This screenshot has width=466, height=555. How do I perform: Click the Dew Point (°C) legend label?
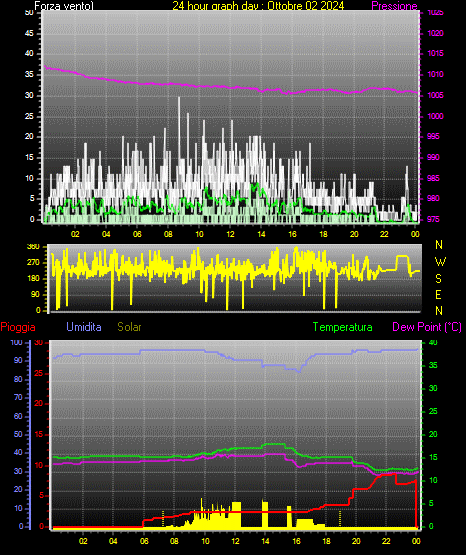(x=427, y=327)
